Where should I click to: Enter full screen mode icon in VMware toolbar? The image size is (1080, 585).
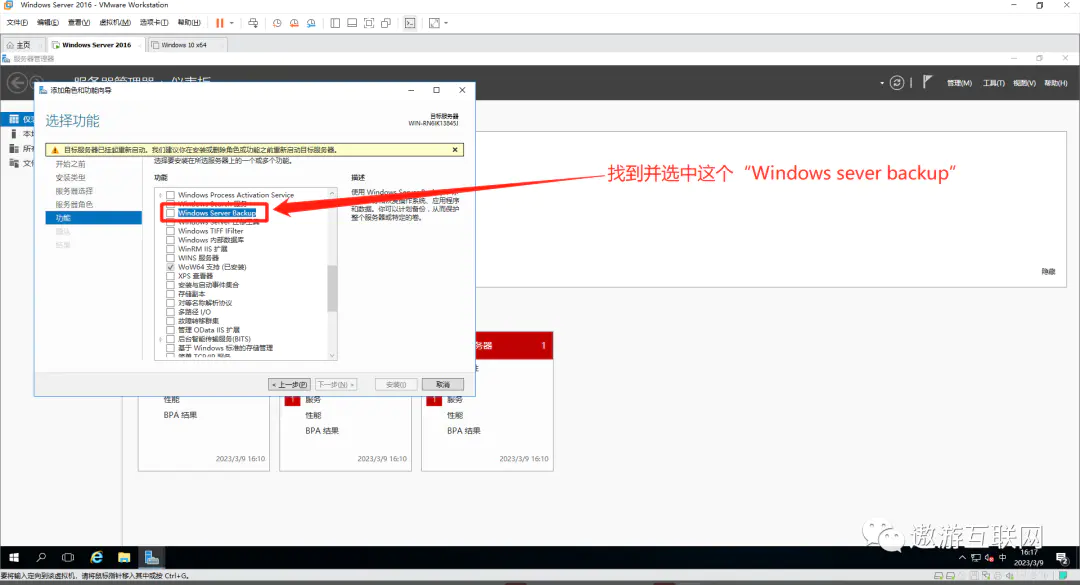click(x=369, y=23)
